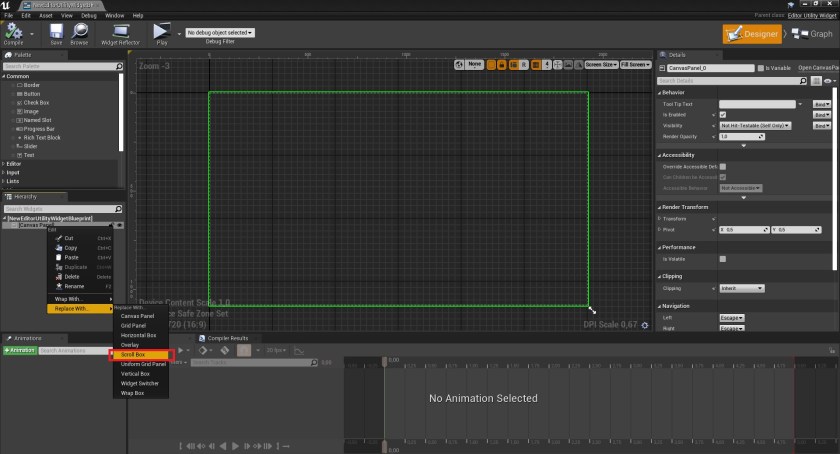840x454 pixels.
Task: Toggle the Is Variable checkbox
Action: [759, 68]
